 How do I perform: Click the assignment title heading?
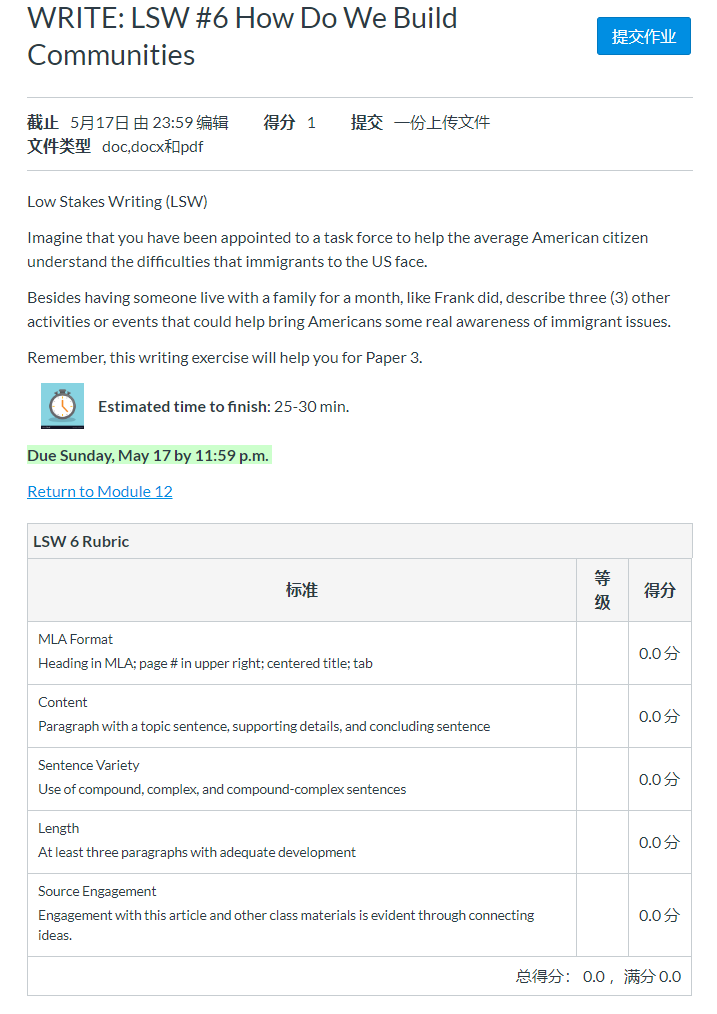point(242,36)
